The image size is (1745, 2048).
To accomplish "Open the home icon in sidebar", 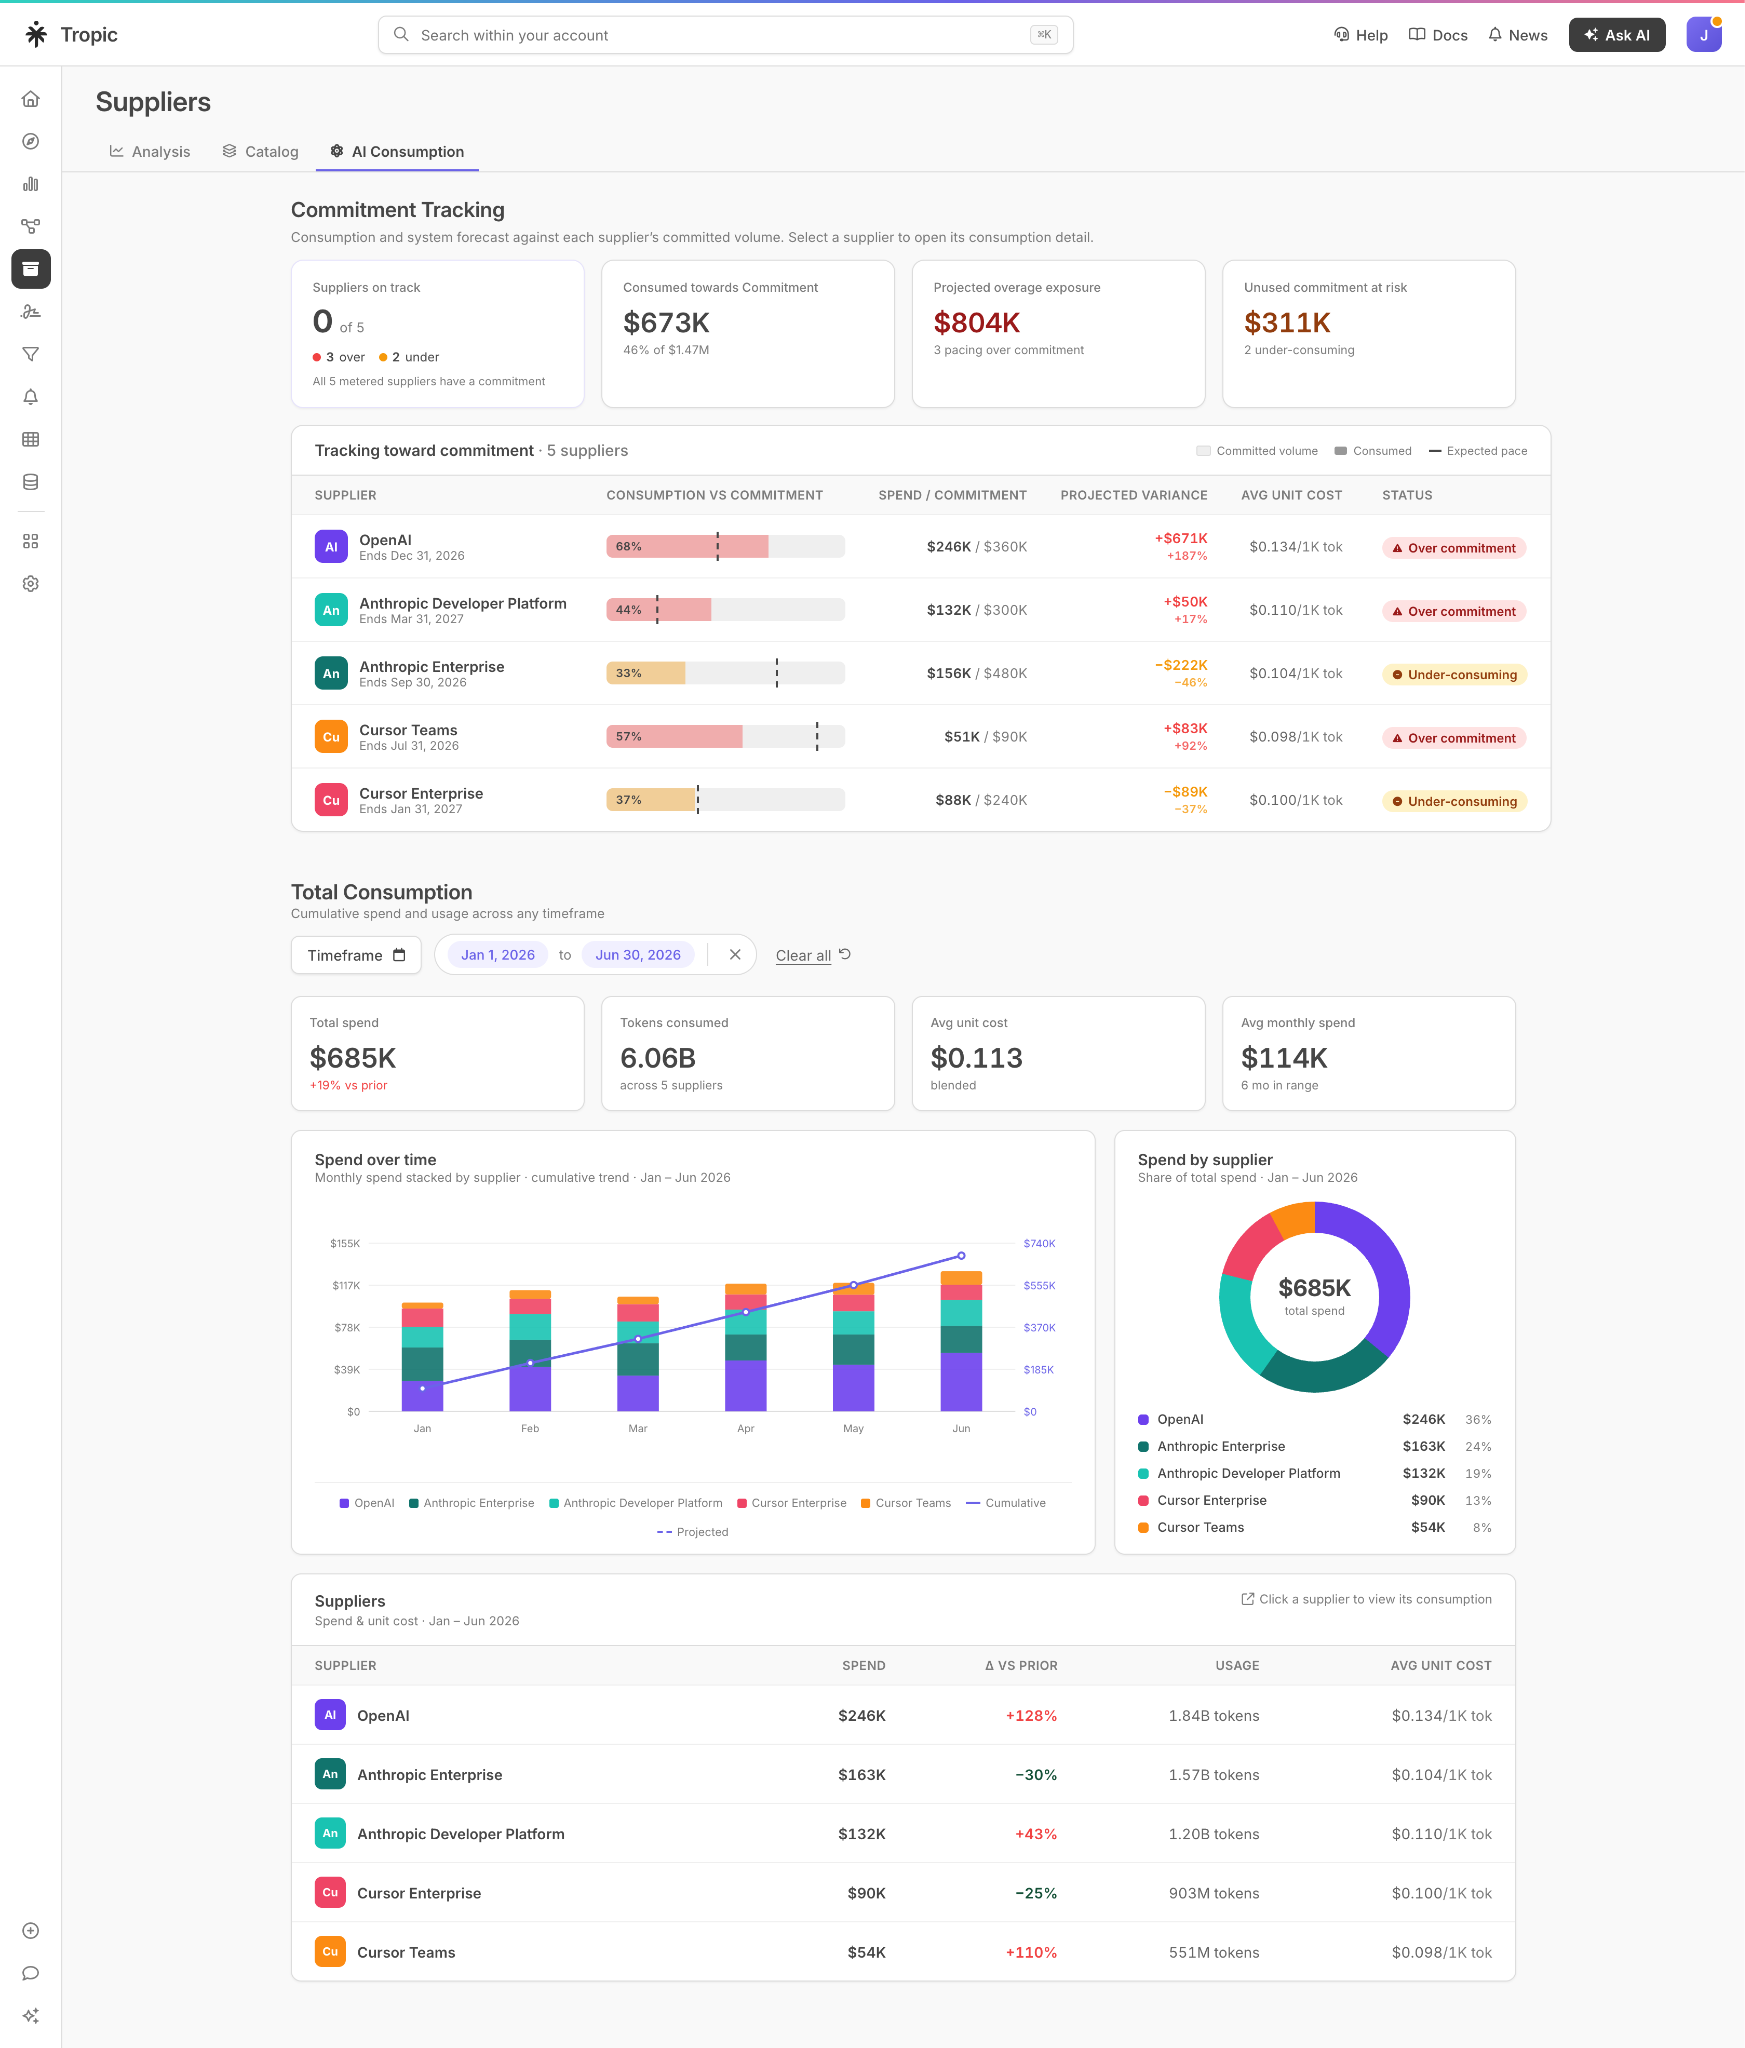I will click(31, 99).
